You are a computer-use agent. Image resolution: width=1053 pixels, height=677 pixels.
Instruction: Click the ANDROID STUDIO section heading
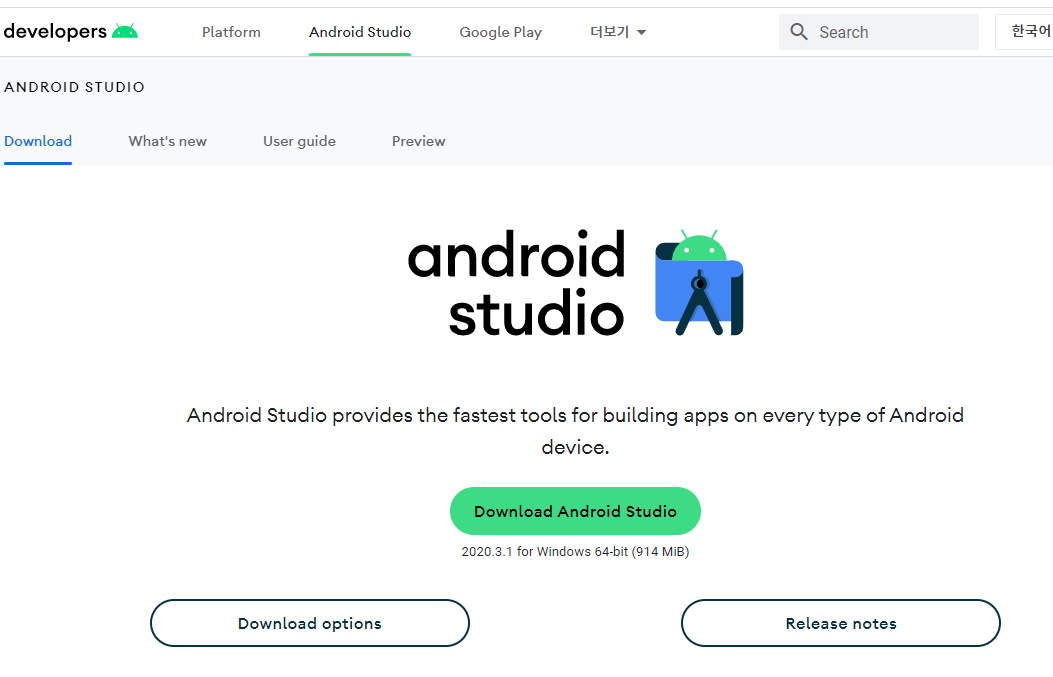point(75,87)
